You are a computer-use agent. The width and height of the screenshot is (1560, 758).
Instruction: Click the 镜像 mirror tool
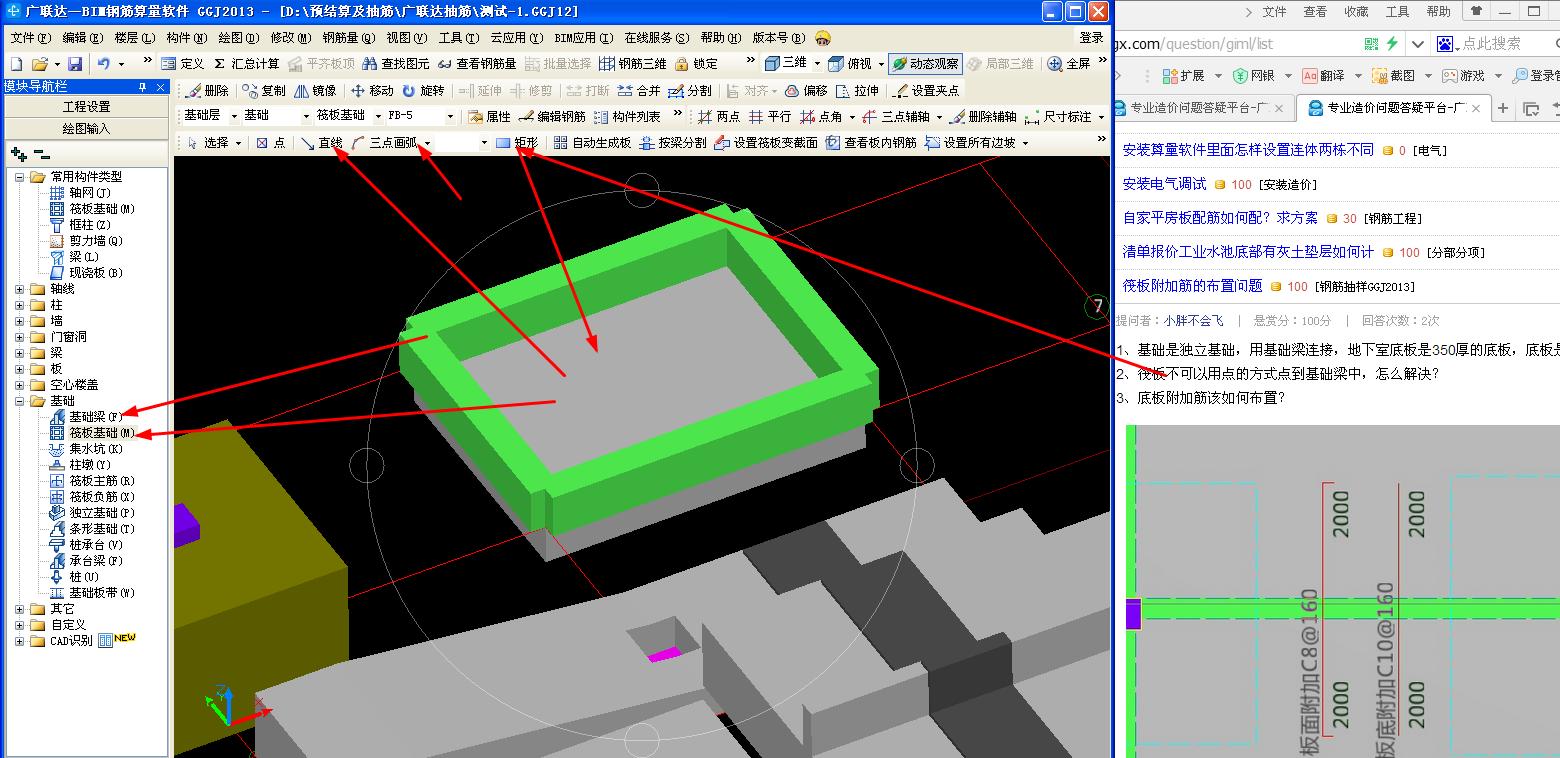[x=316, y=90]
